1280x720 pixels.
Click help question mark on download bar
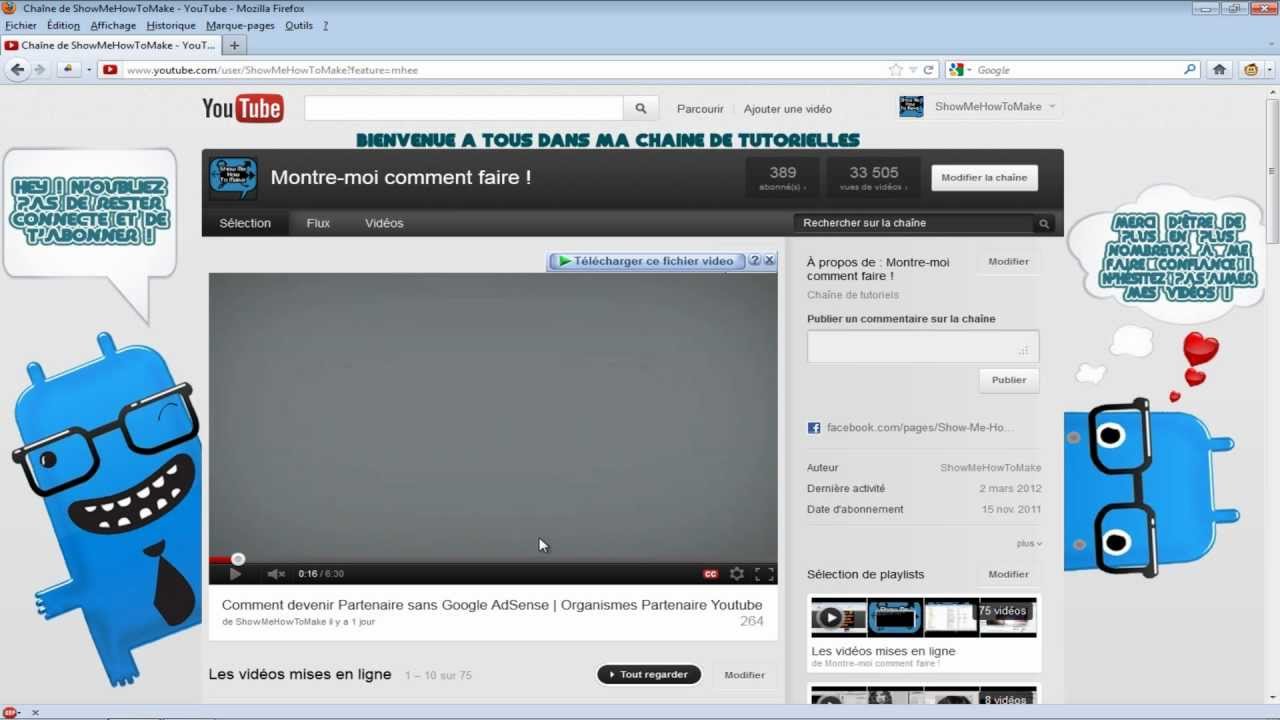(755, 261)
